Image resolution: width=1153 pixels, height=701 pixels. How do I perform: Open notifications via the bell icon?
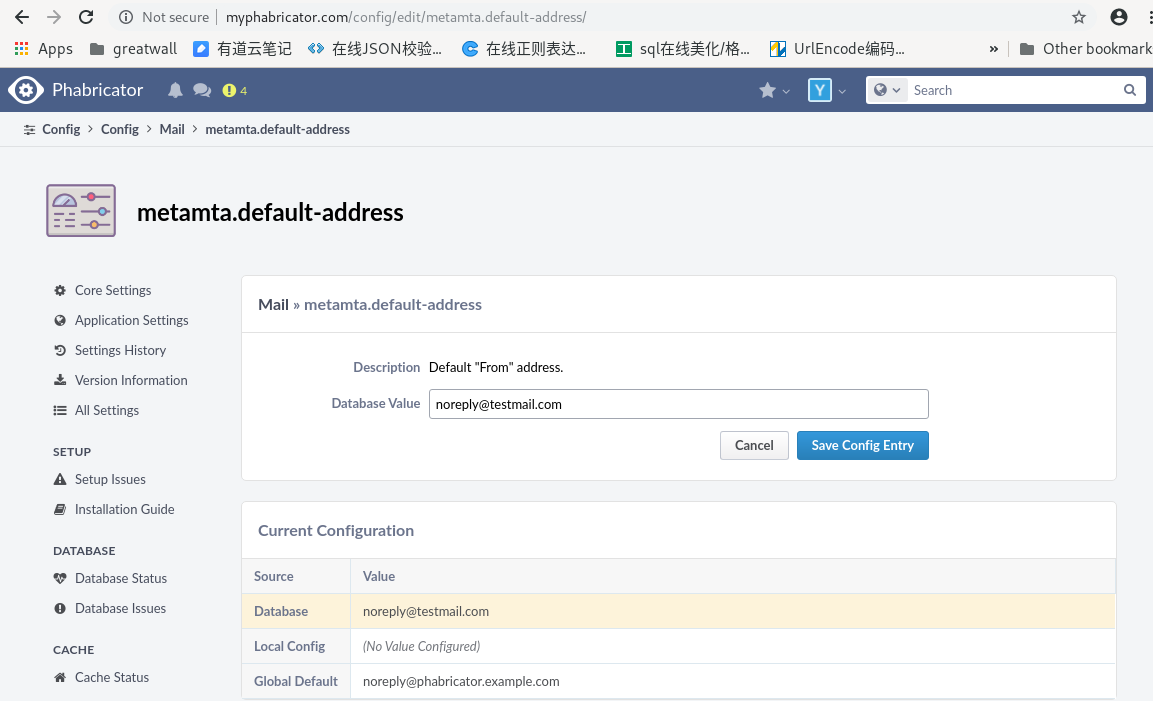[175, 90]
